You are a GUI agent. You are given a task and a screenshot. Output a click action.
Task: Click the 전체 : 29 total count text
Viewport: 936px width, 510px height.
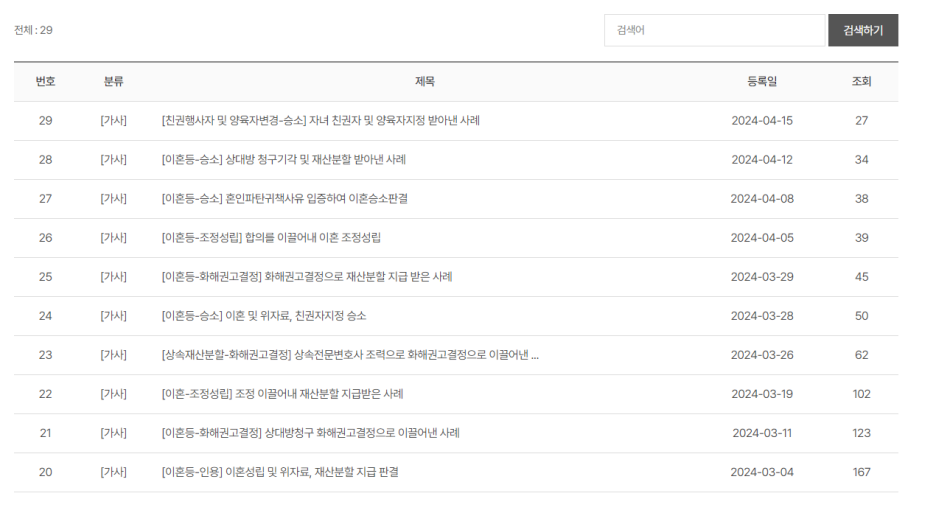pyautogui.click(x=33, y=30)
